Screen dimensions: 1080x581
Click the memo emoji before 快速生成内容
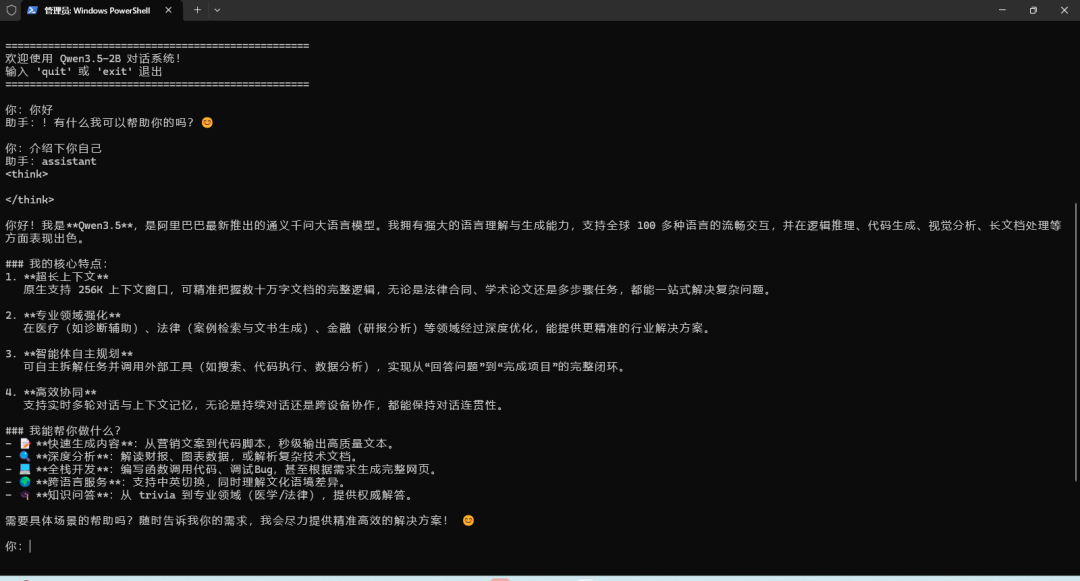point(25,444)
